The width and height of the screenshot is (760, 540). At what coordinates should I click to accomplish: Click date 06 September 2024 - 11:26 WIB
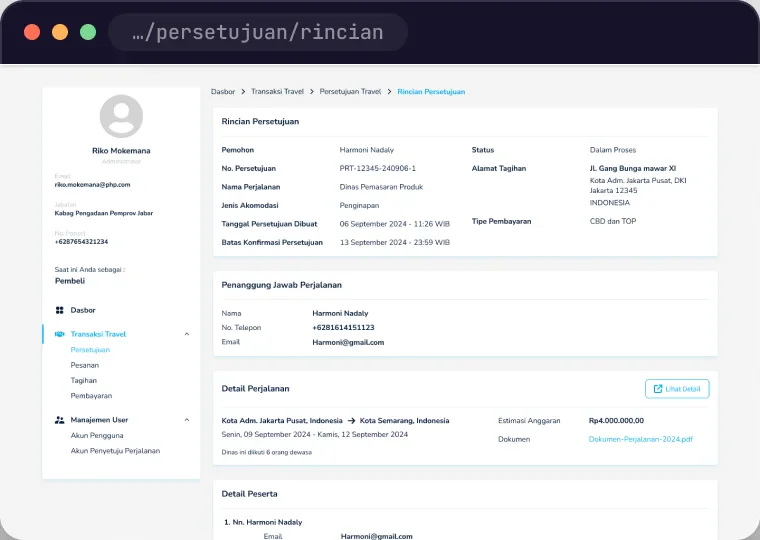pos(395,224)
